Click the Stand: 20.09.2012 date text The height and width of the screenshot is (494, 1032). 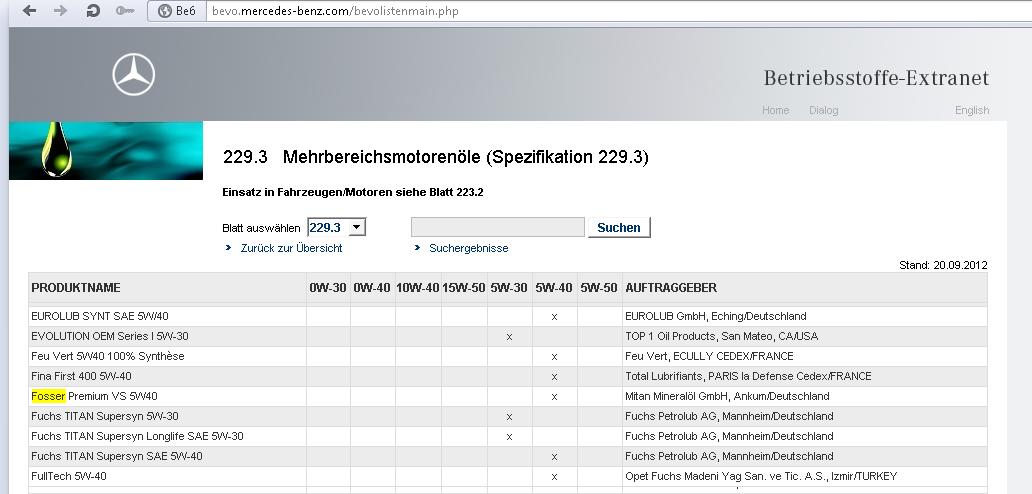(943, 265)
